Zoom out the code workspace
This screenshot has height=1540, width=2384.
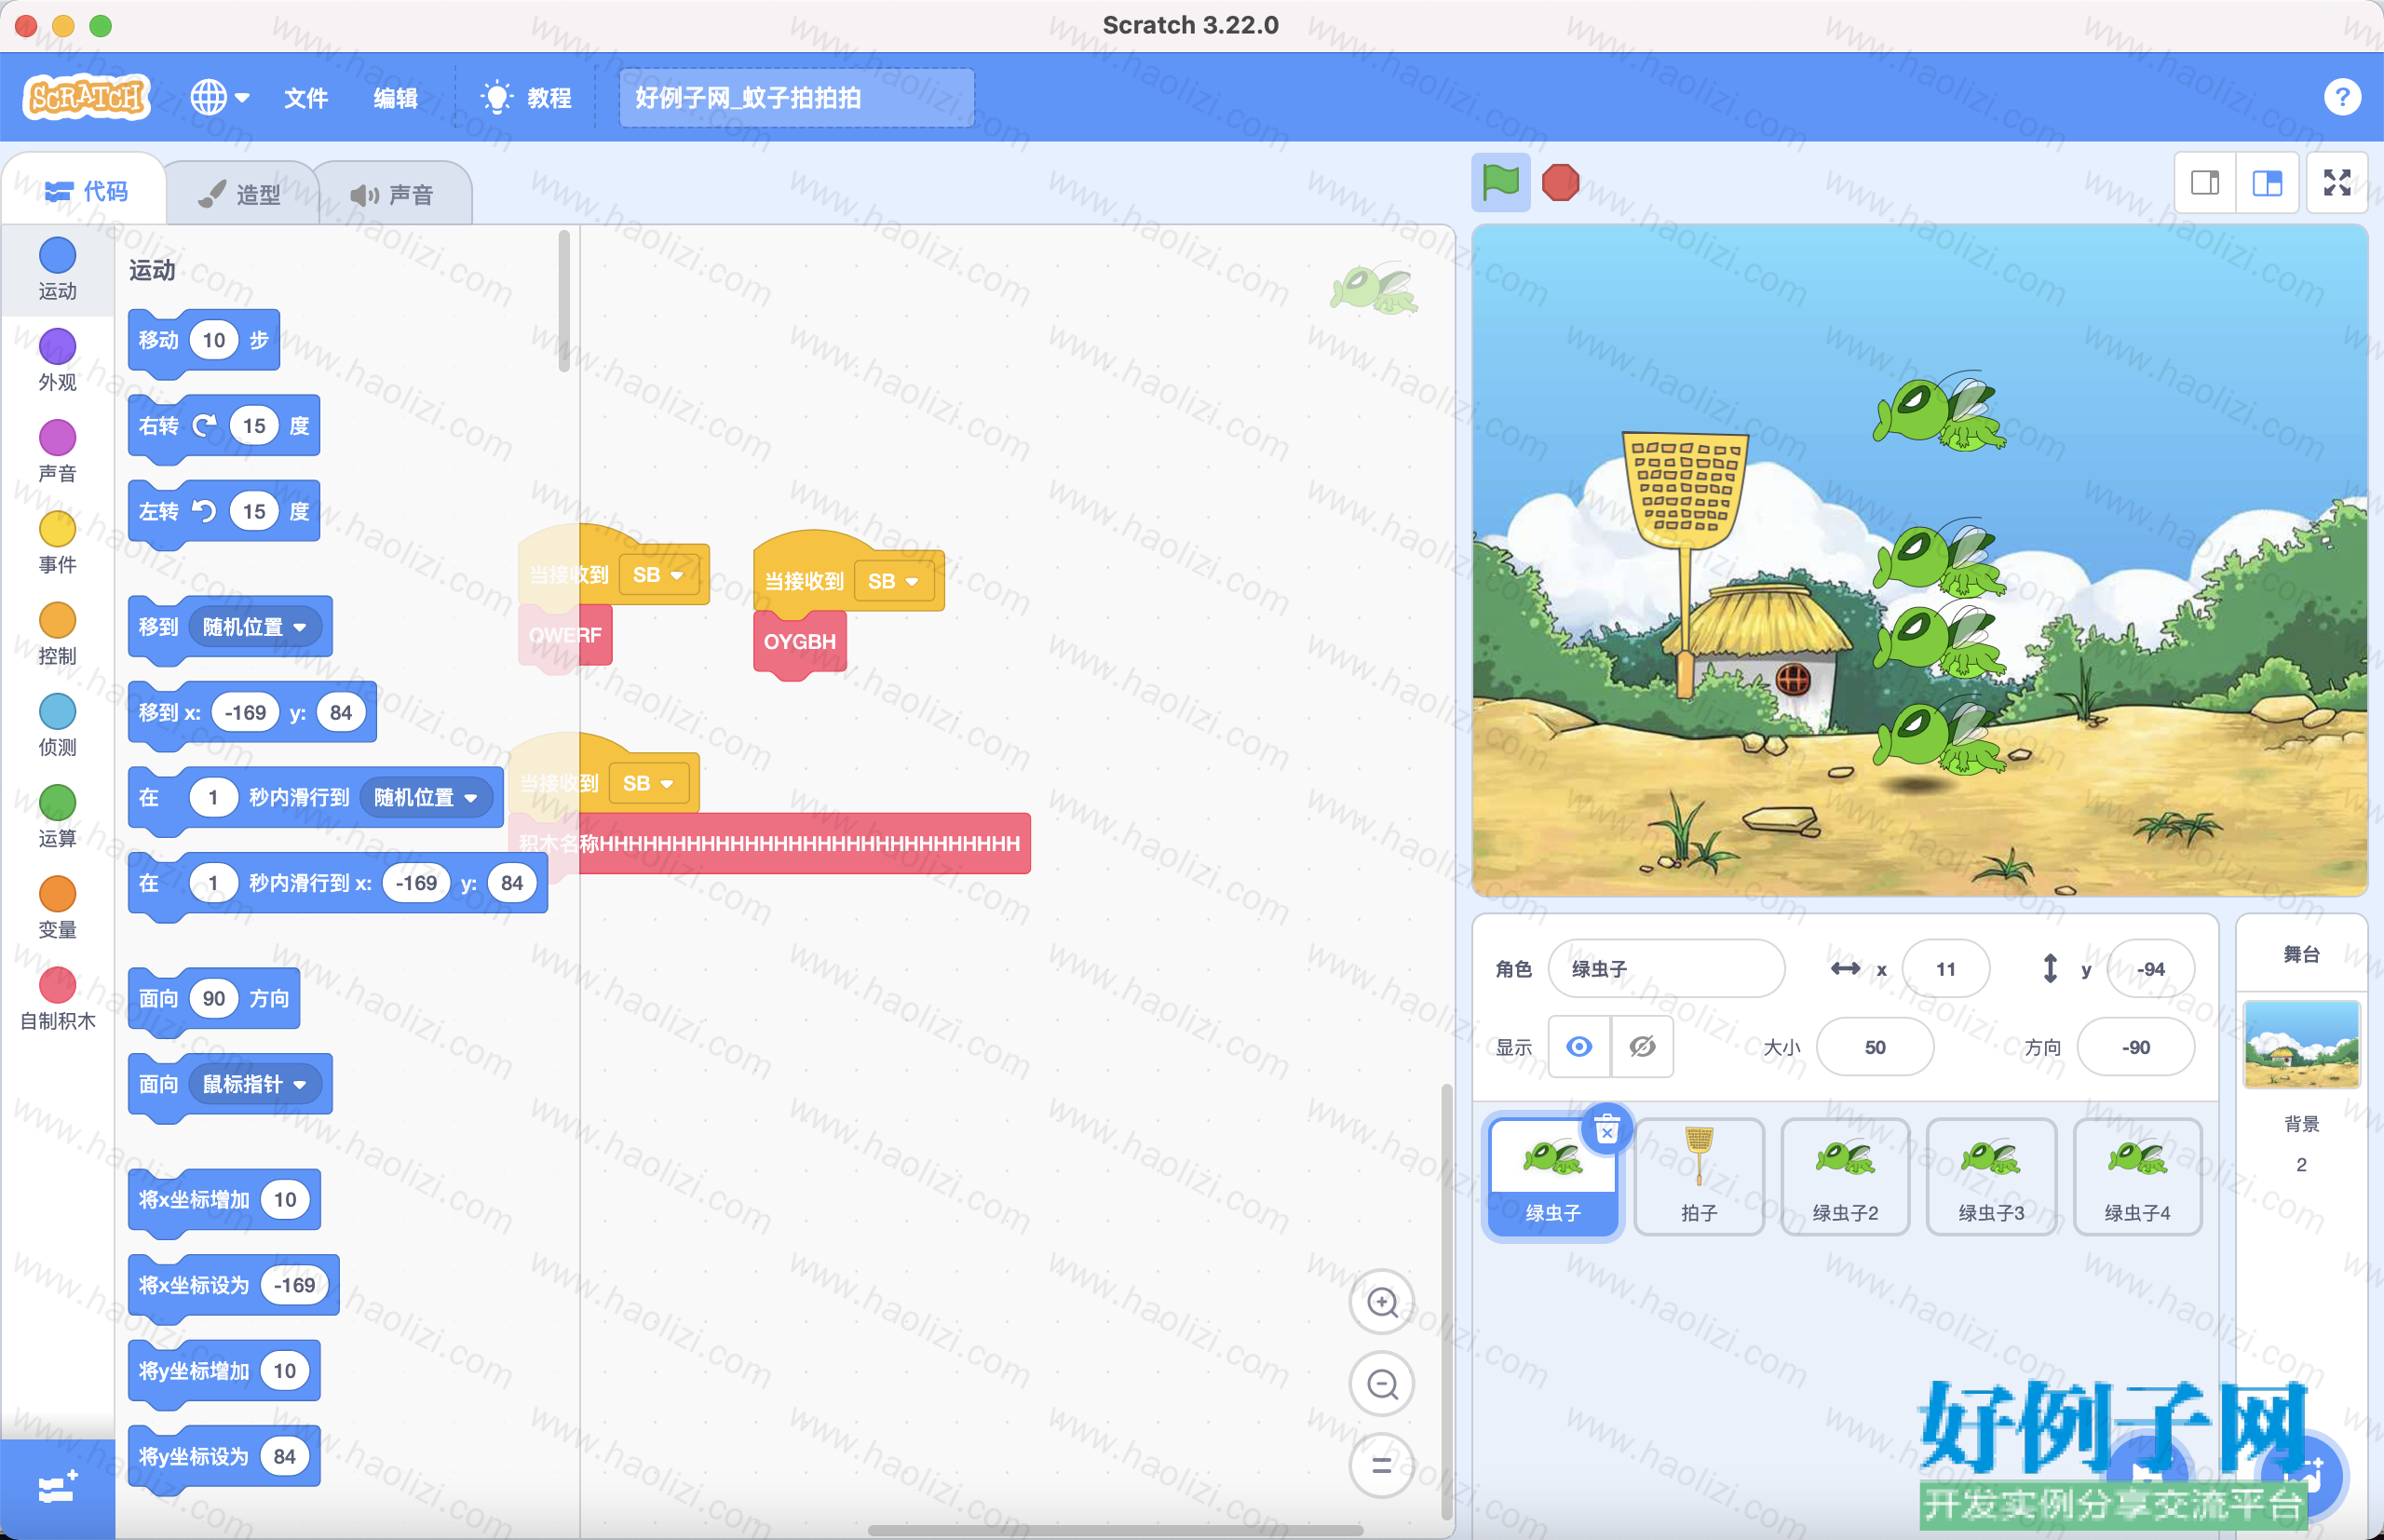click(1381, 1384)
